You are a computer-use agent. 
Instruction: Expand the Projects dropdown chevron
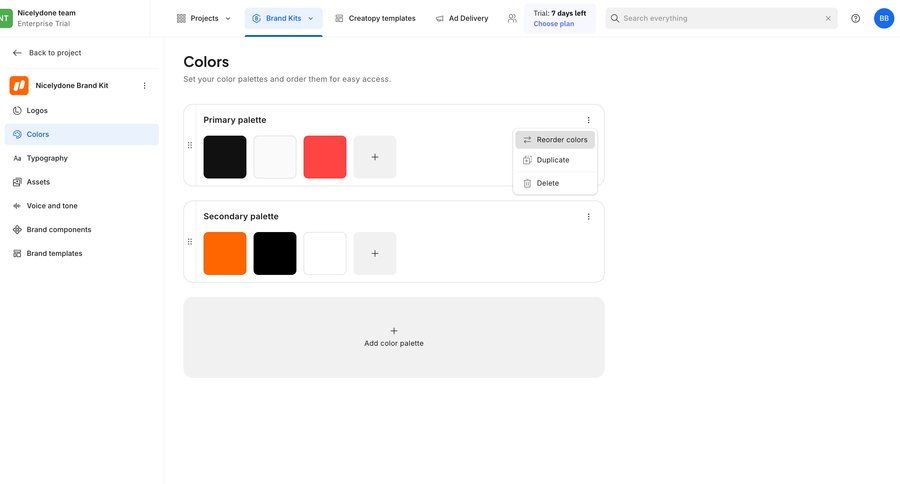click(228, 18)
